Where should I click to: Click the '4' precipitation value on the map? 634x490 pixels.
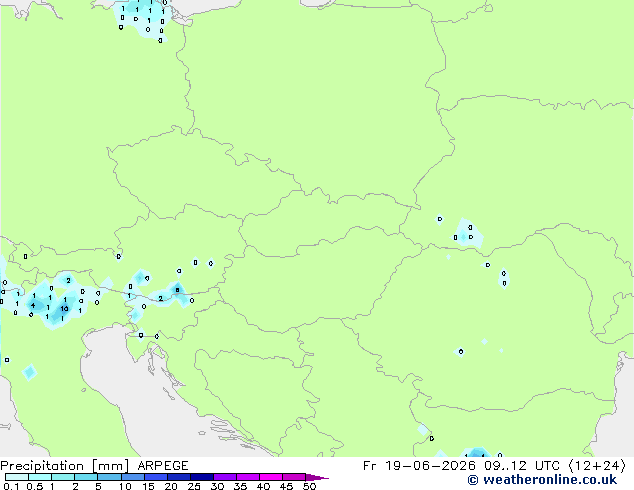(33, 305)
